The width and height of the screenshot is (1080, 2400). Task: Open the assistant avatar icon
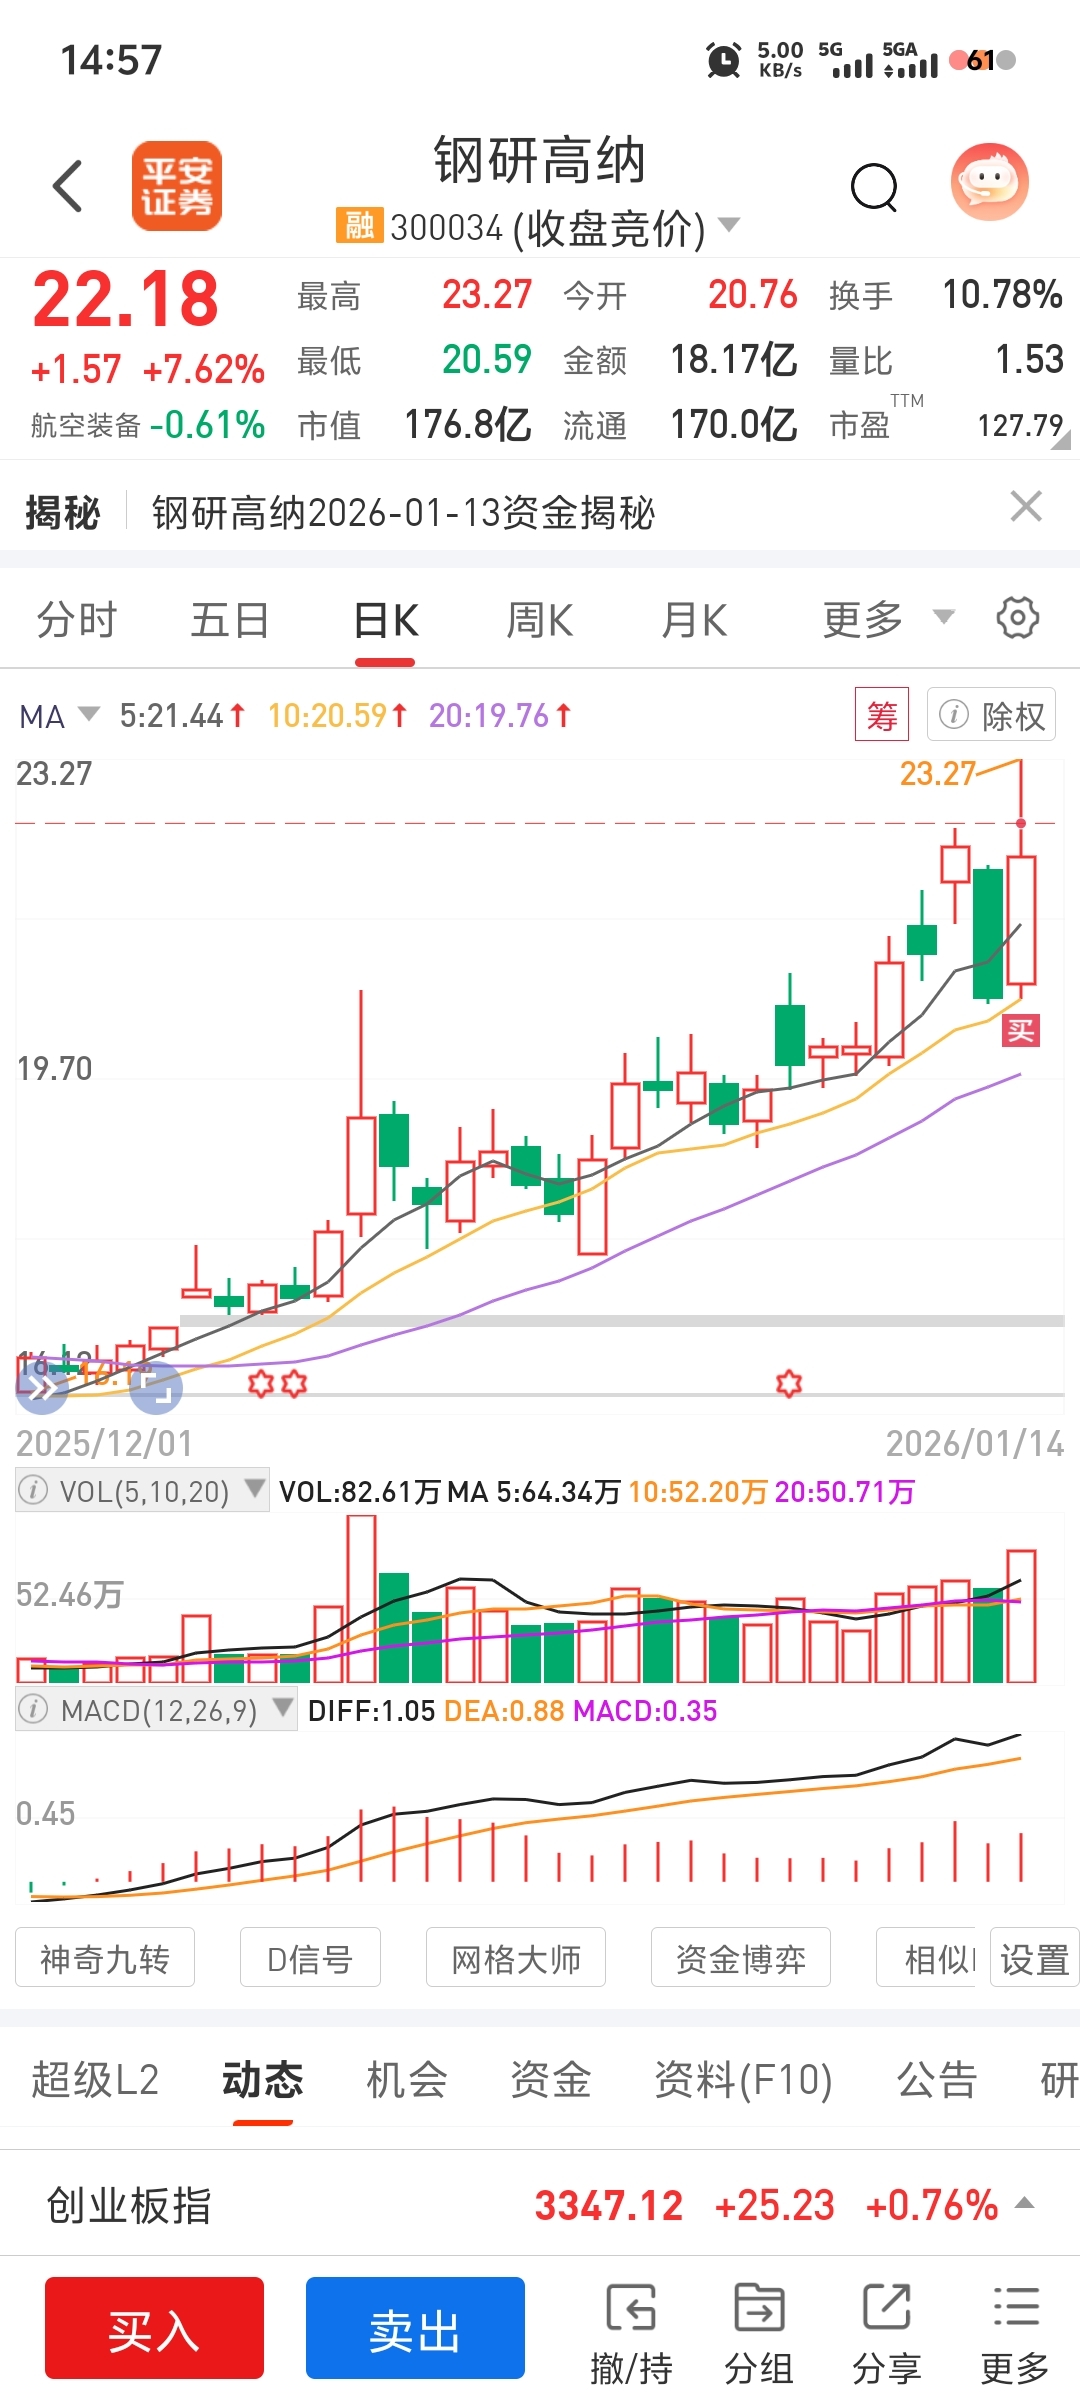click(989, 182)
